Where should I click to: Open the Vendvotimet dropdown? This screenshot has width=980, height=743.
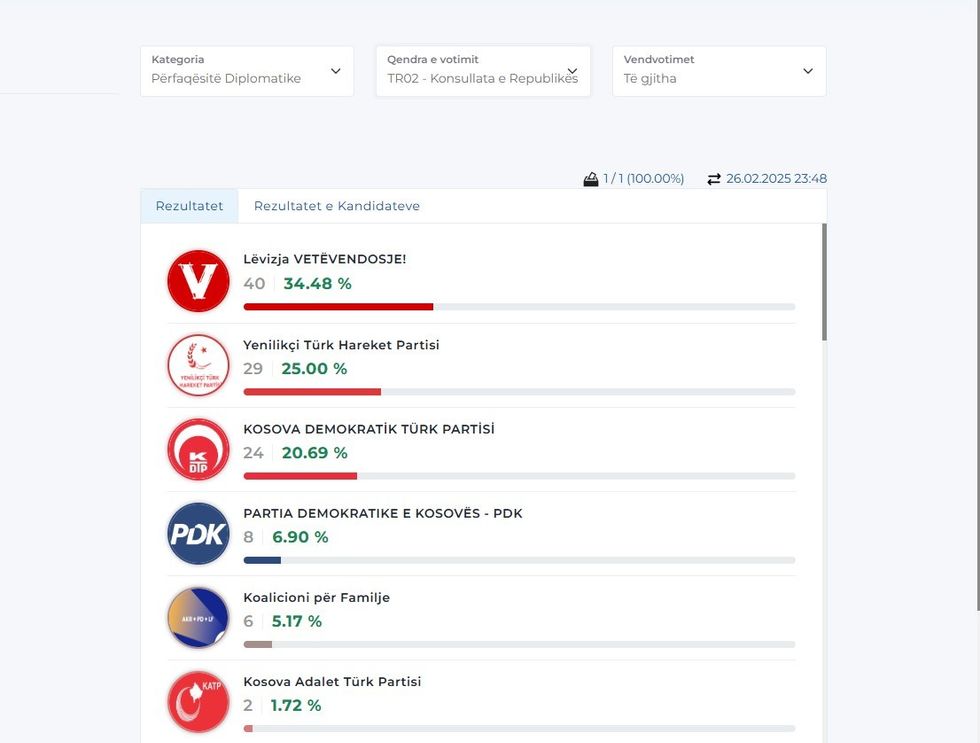coord(719,70)
